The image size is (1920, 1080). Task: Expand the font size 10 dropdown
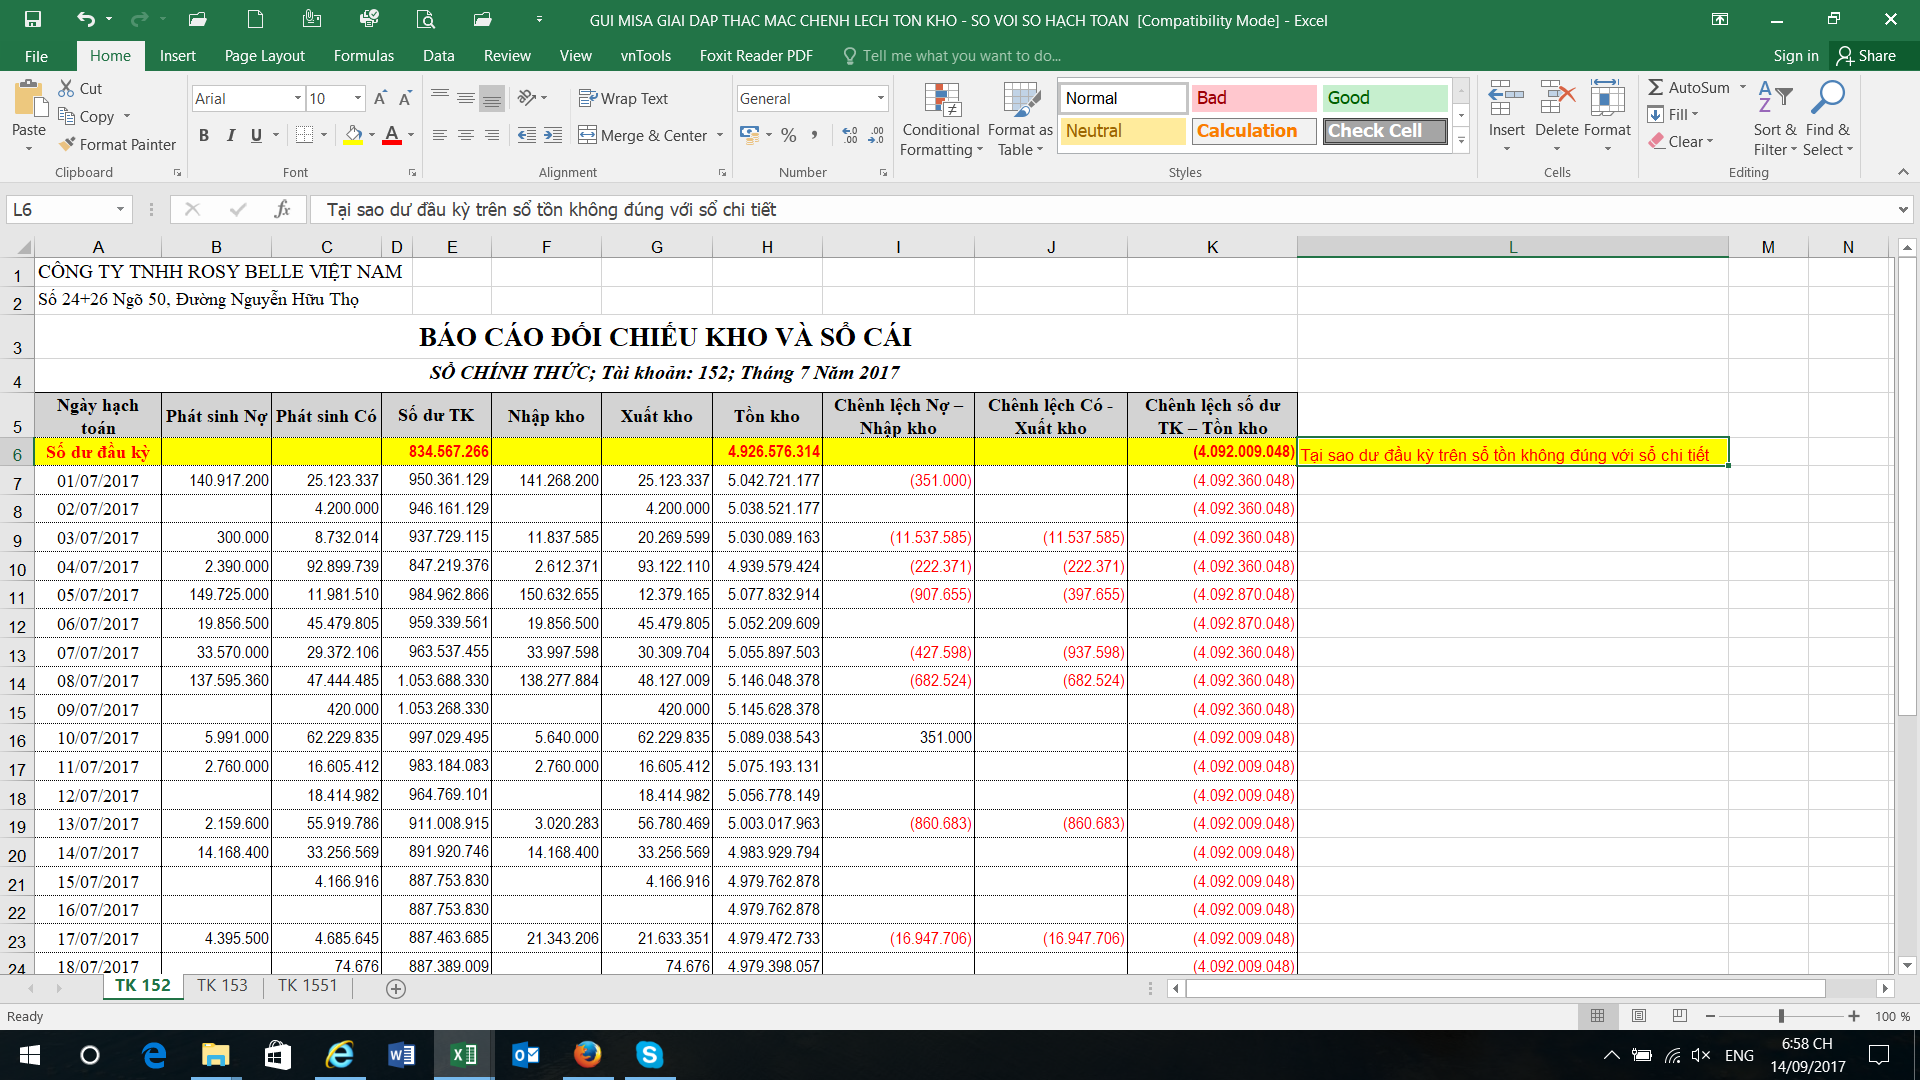point(358,98)
